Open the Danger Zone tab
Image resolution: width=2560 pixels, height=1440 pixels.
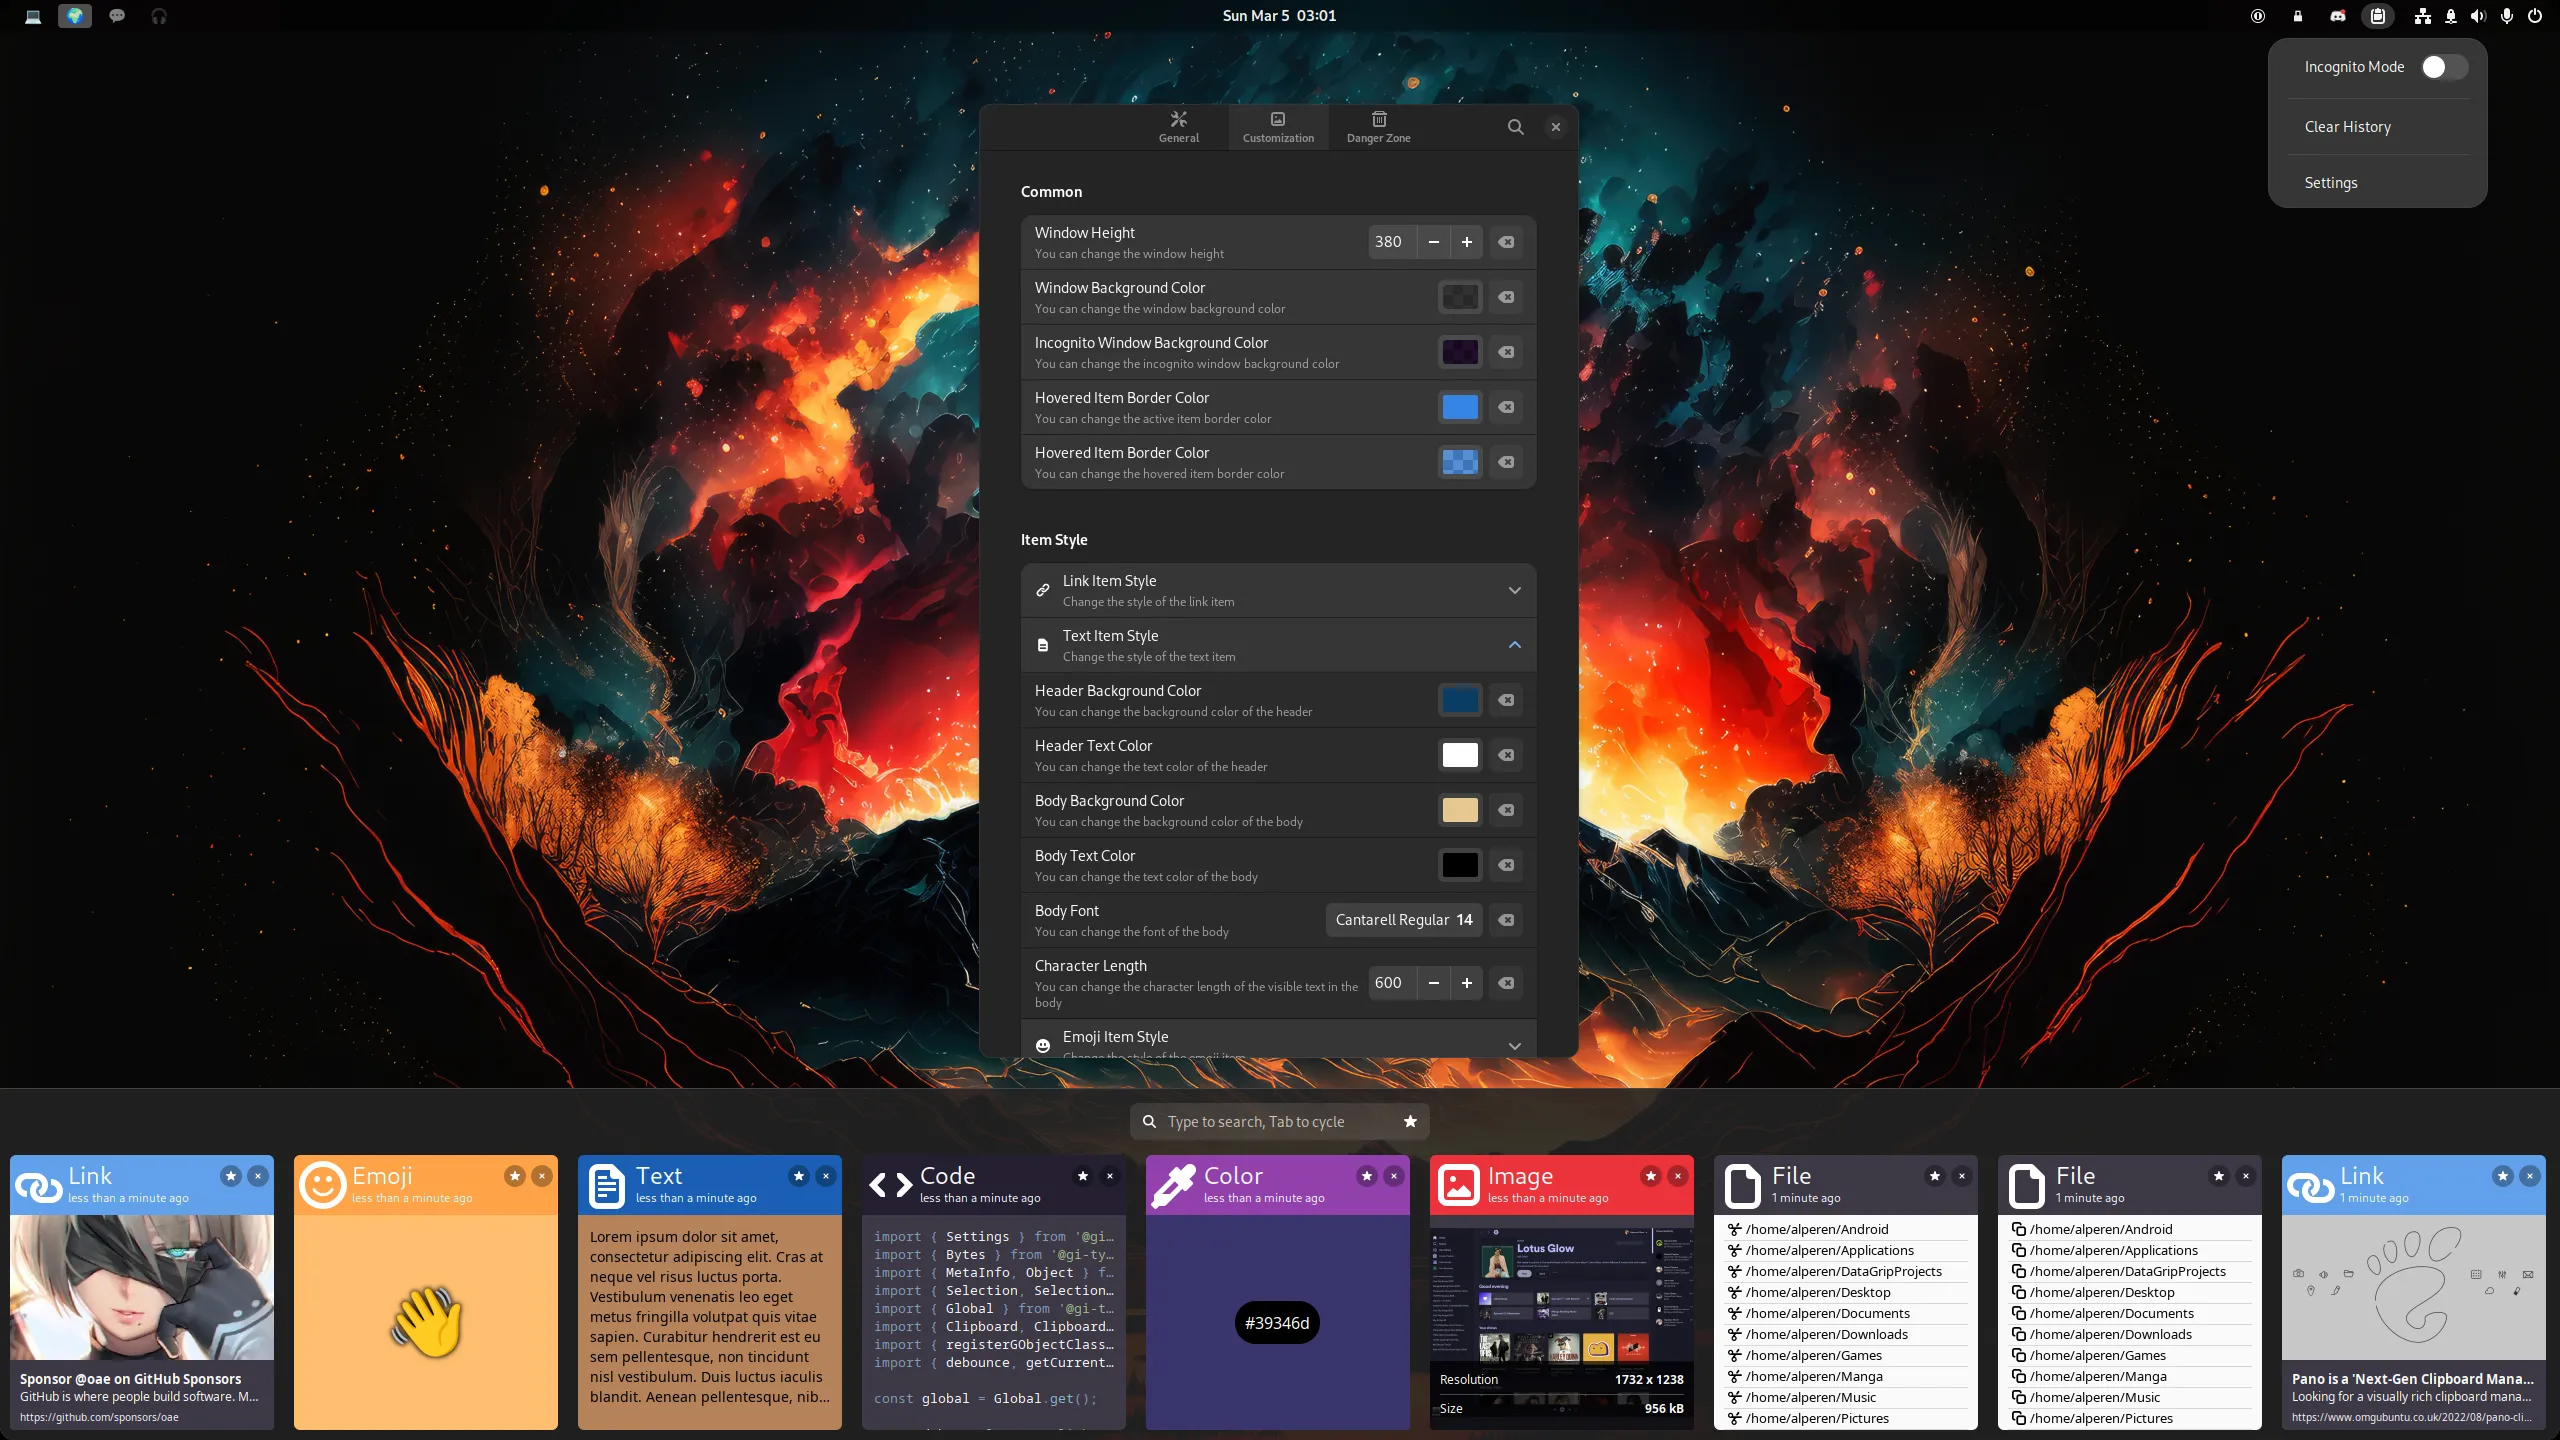point(1378,127)
